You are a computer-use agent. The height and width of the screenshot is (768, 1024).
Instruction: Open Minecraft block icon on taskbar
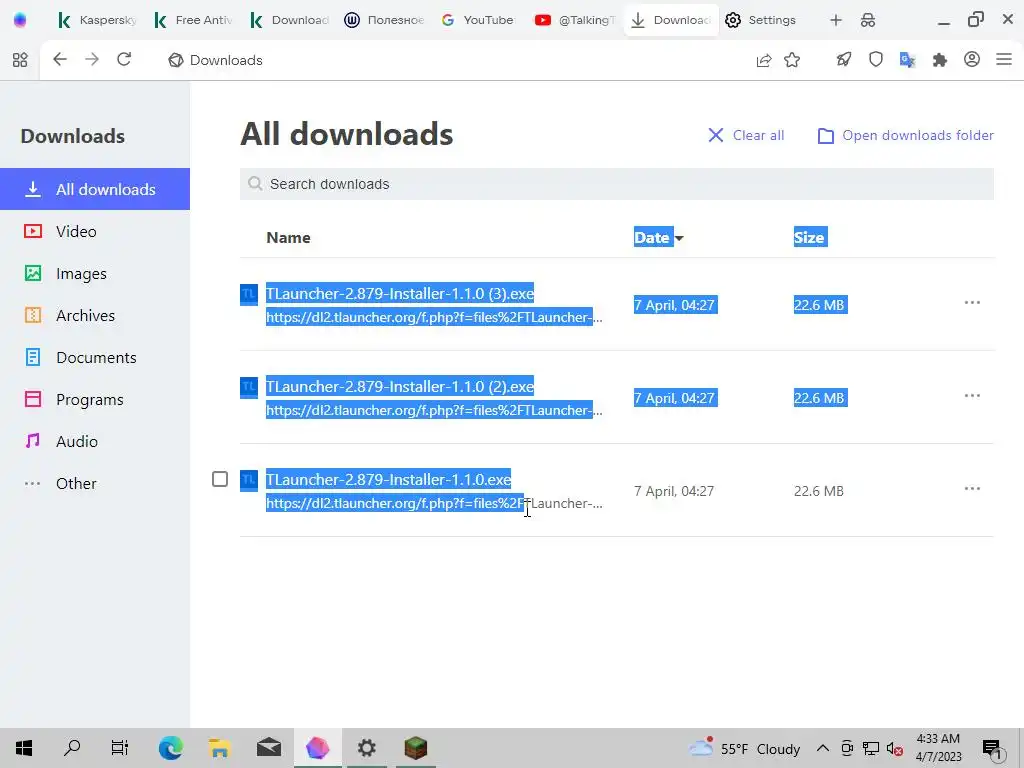point(415,748)
